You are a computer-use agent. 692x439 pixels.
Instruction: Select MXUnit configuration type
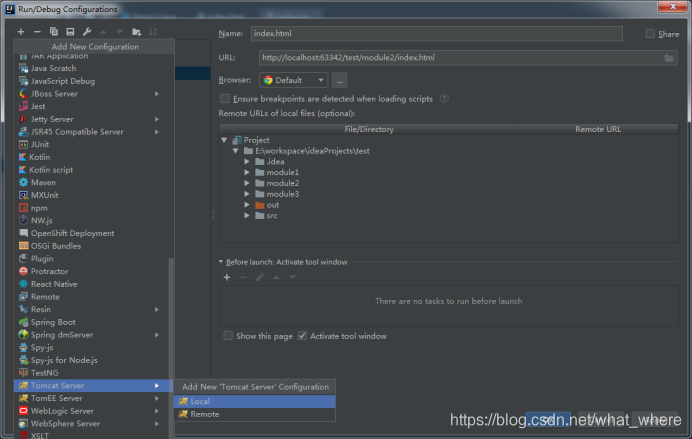(x=94, y=195)
